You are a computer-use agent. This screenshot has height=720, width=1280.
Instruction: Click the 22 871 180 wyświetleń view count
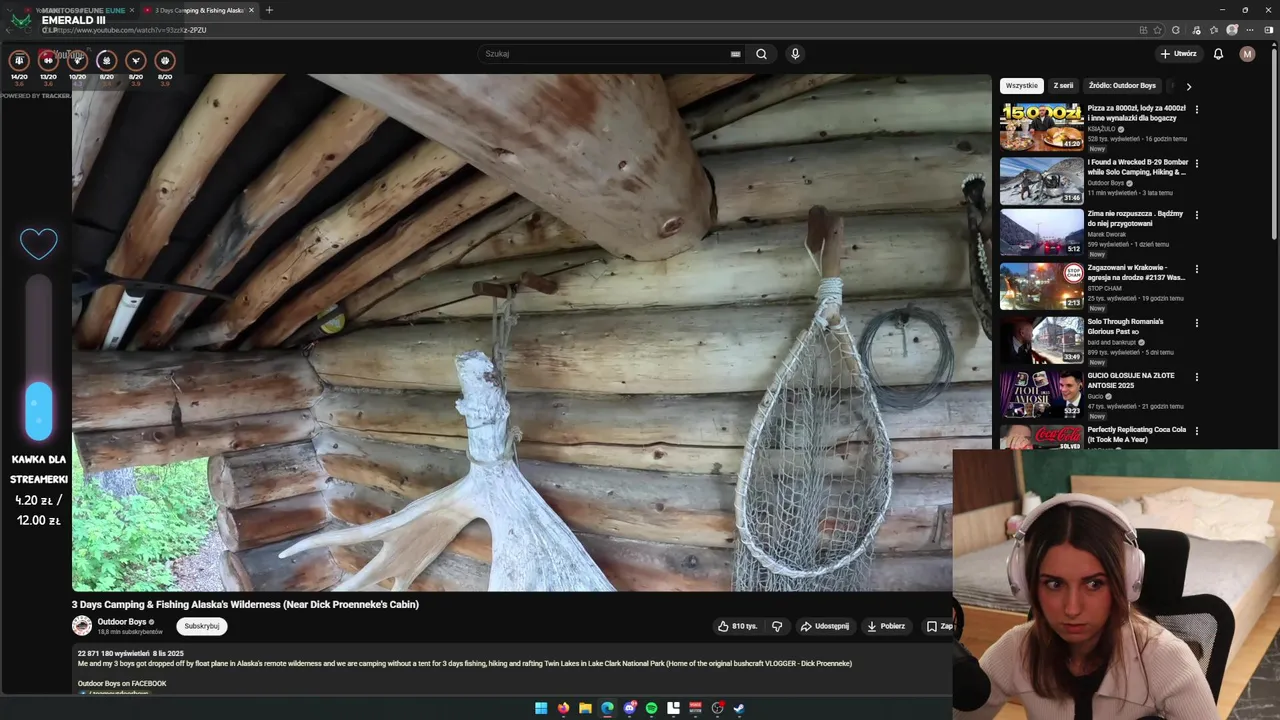click(113, 653)
